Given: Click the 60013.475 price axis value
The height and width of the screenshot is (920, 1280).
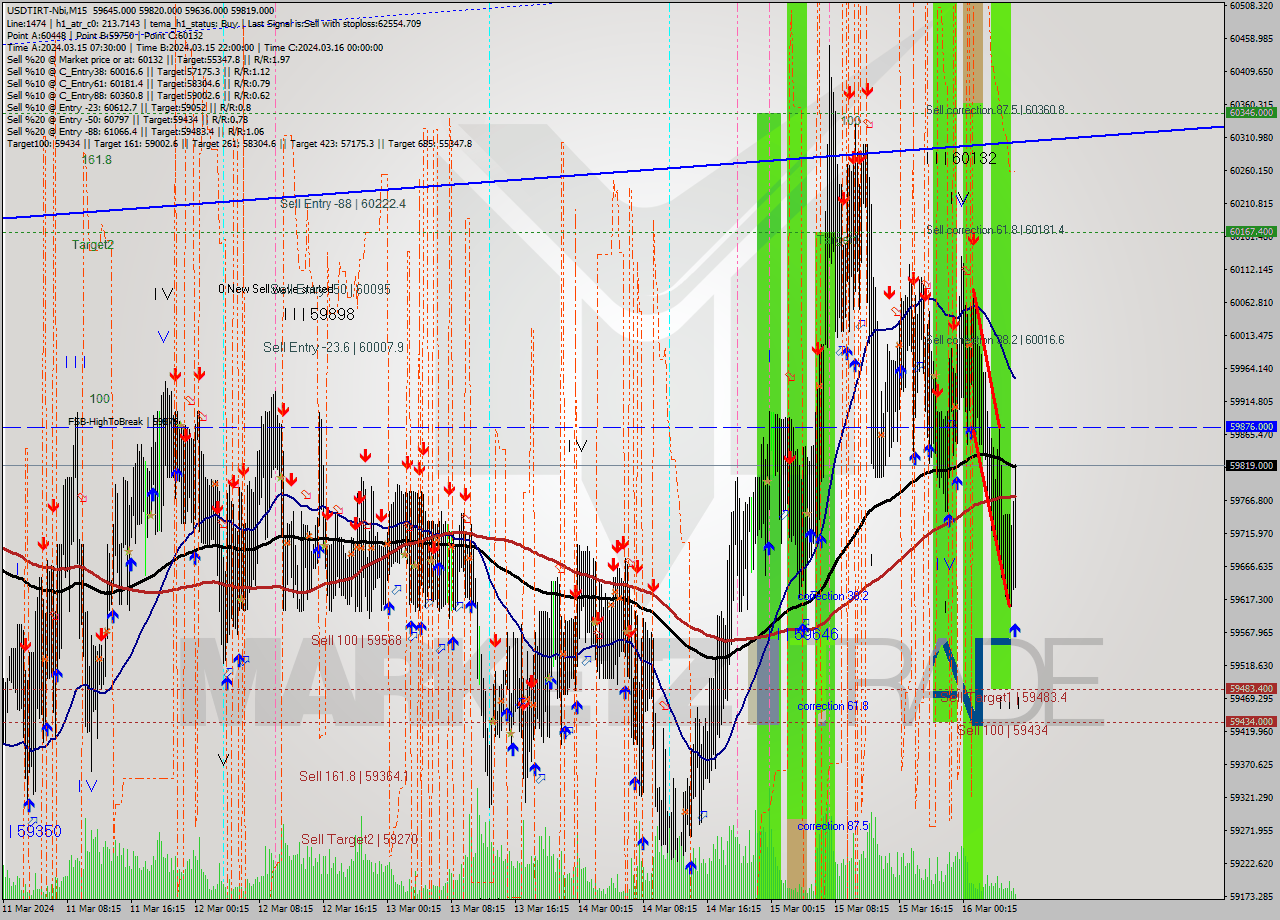Looking at the screenshot, I should coord(1251,335).
